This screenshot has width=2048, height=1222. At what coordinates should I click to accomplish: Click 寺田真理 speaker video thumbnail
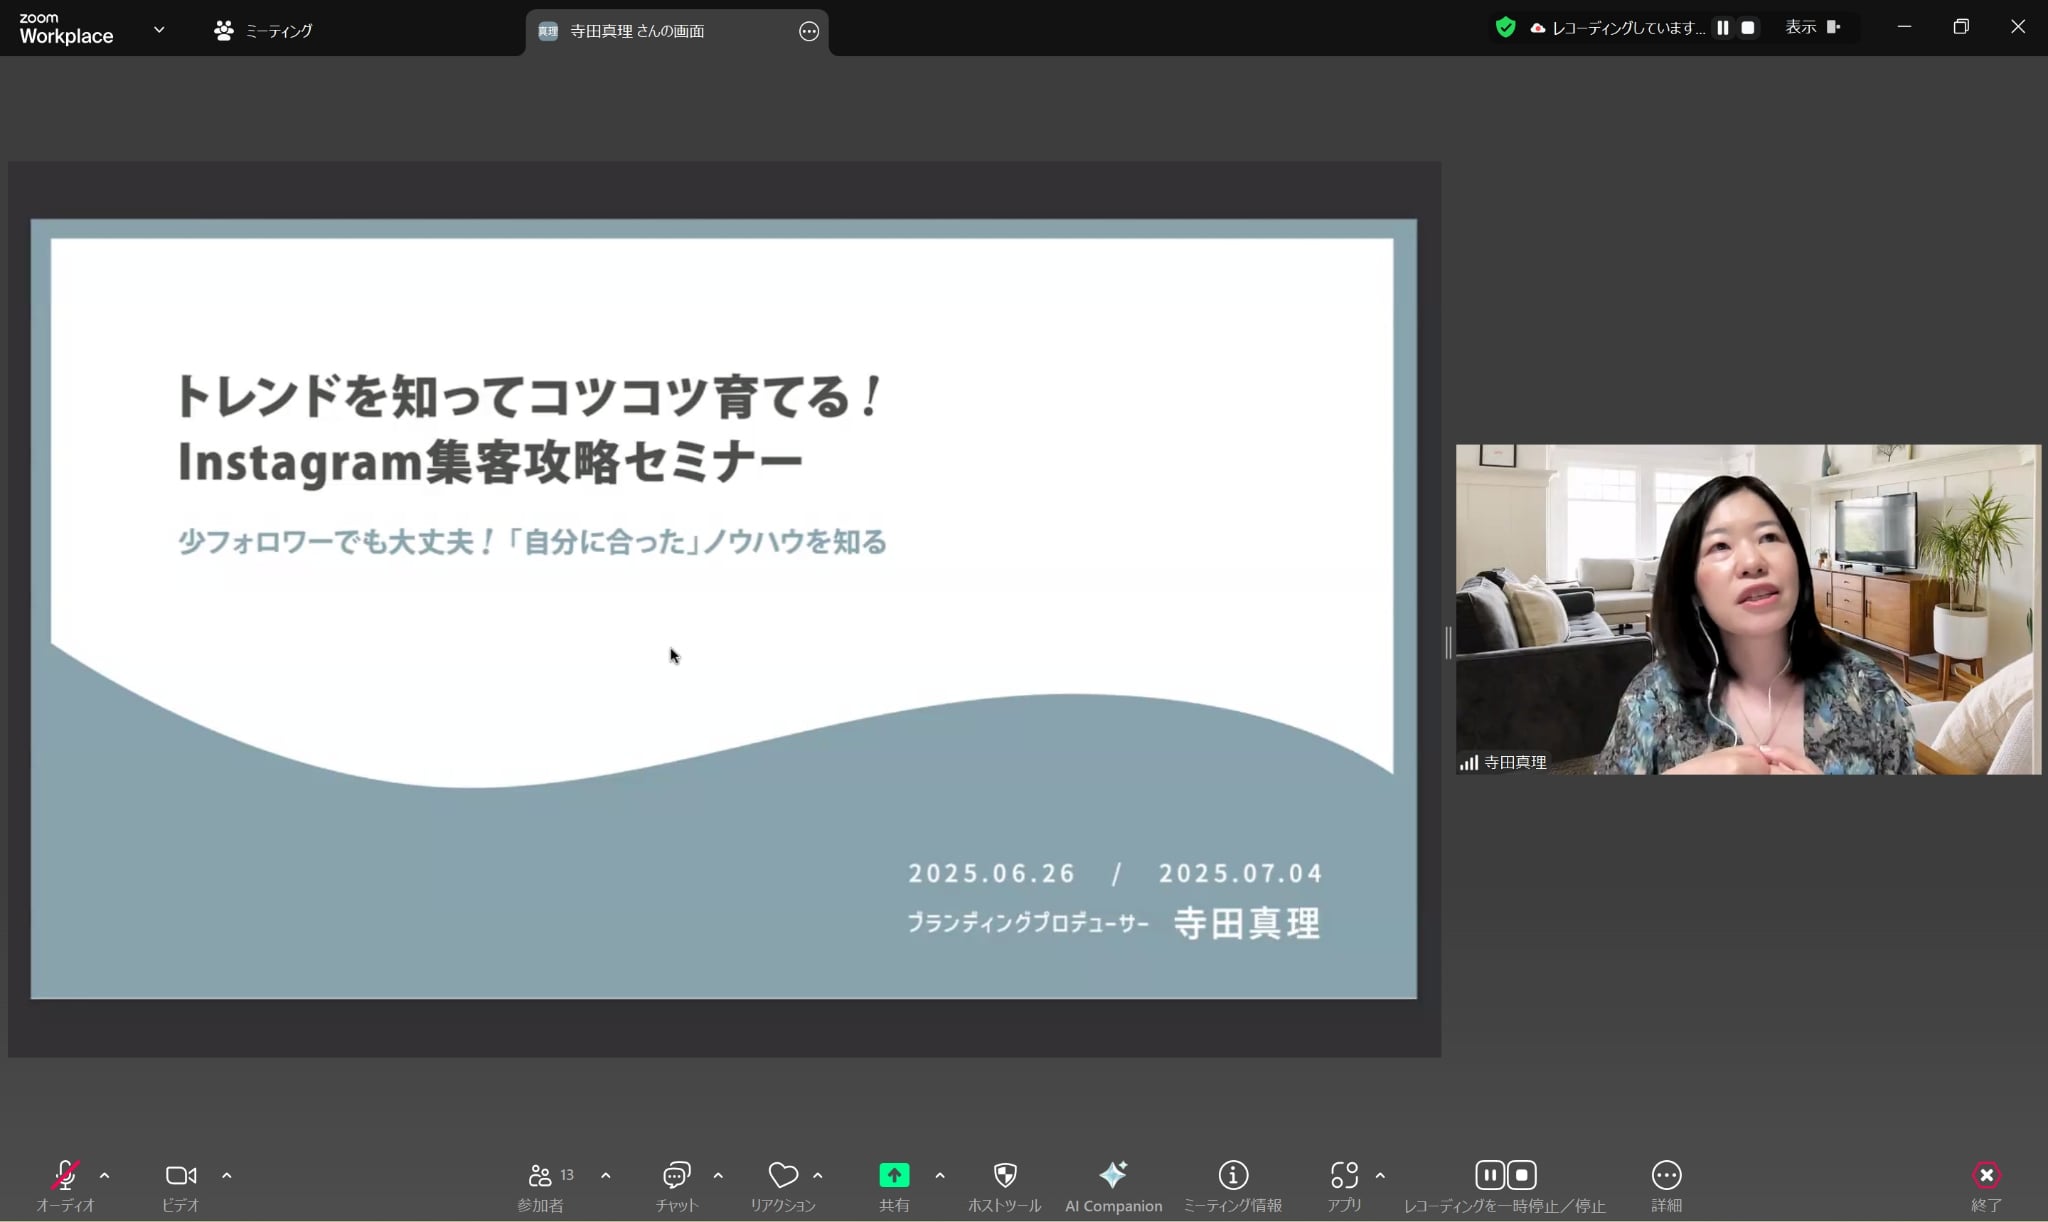pyautogui.click(x=1748, y=609)
